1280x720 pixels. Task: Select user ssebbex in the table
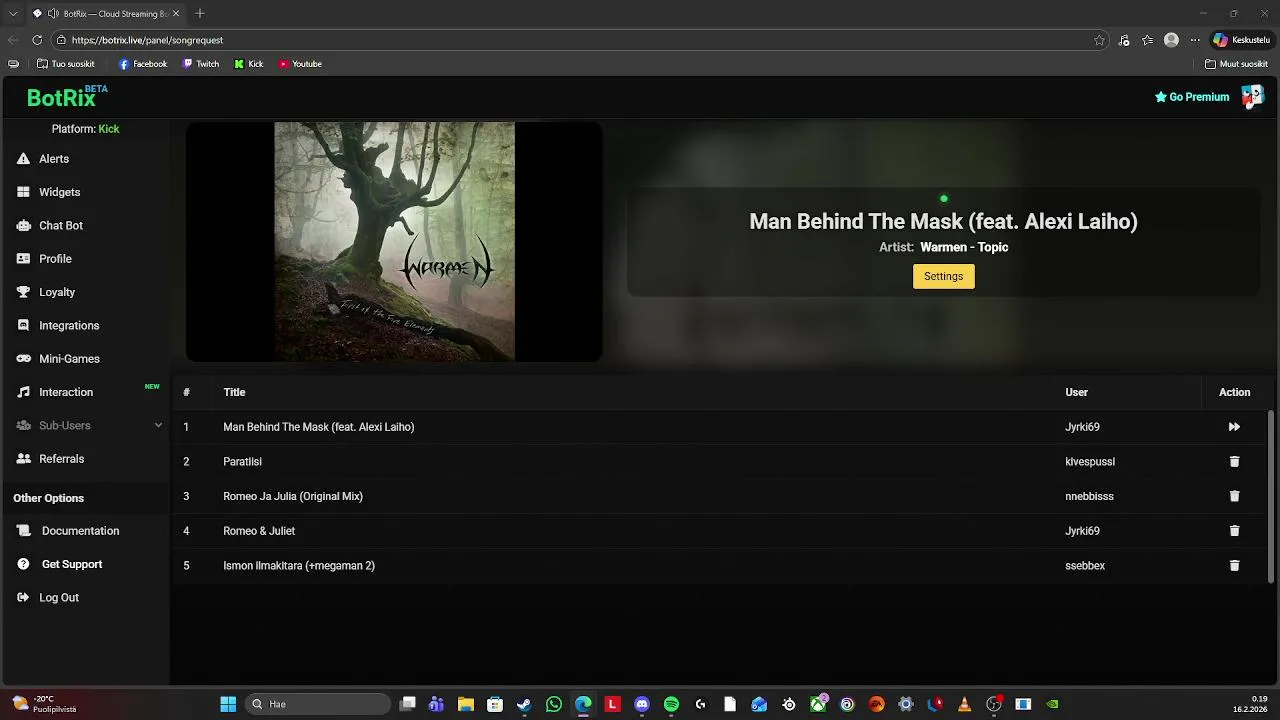[x=1085, y=566]
